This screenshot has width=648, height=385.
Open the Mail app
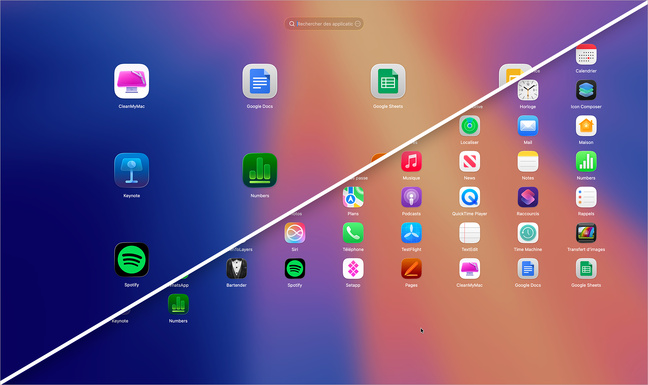pos(528,126)
